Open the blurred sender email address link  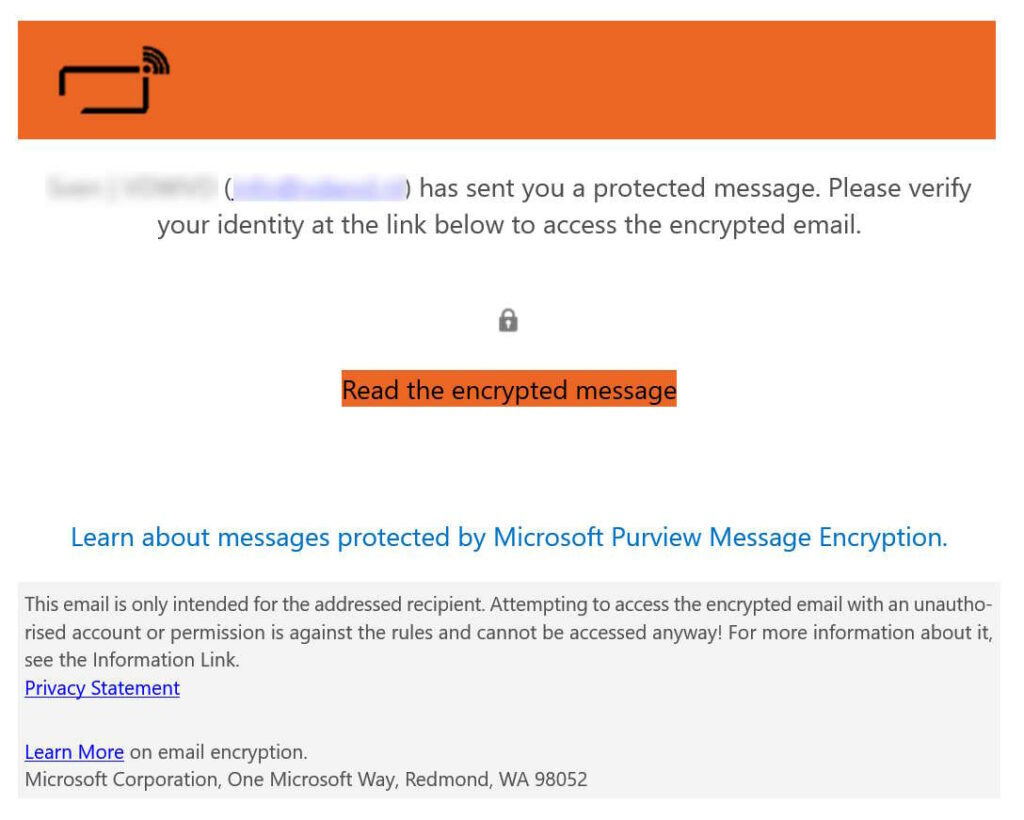[x=319, y=188]
